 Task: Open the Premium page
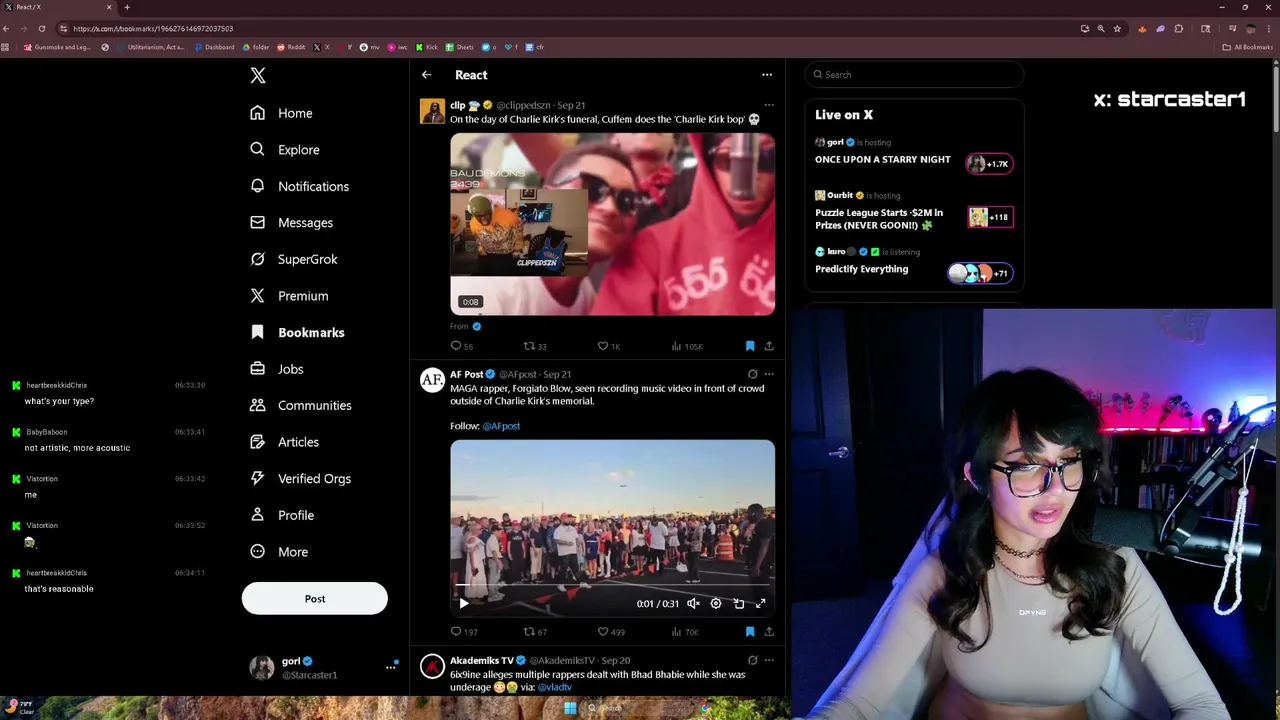click(289, 296)
